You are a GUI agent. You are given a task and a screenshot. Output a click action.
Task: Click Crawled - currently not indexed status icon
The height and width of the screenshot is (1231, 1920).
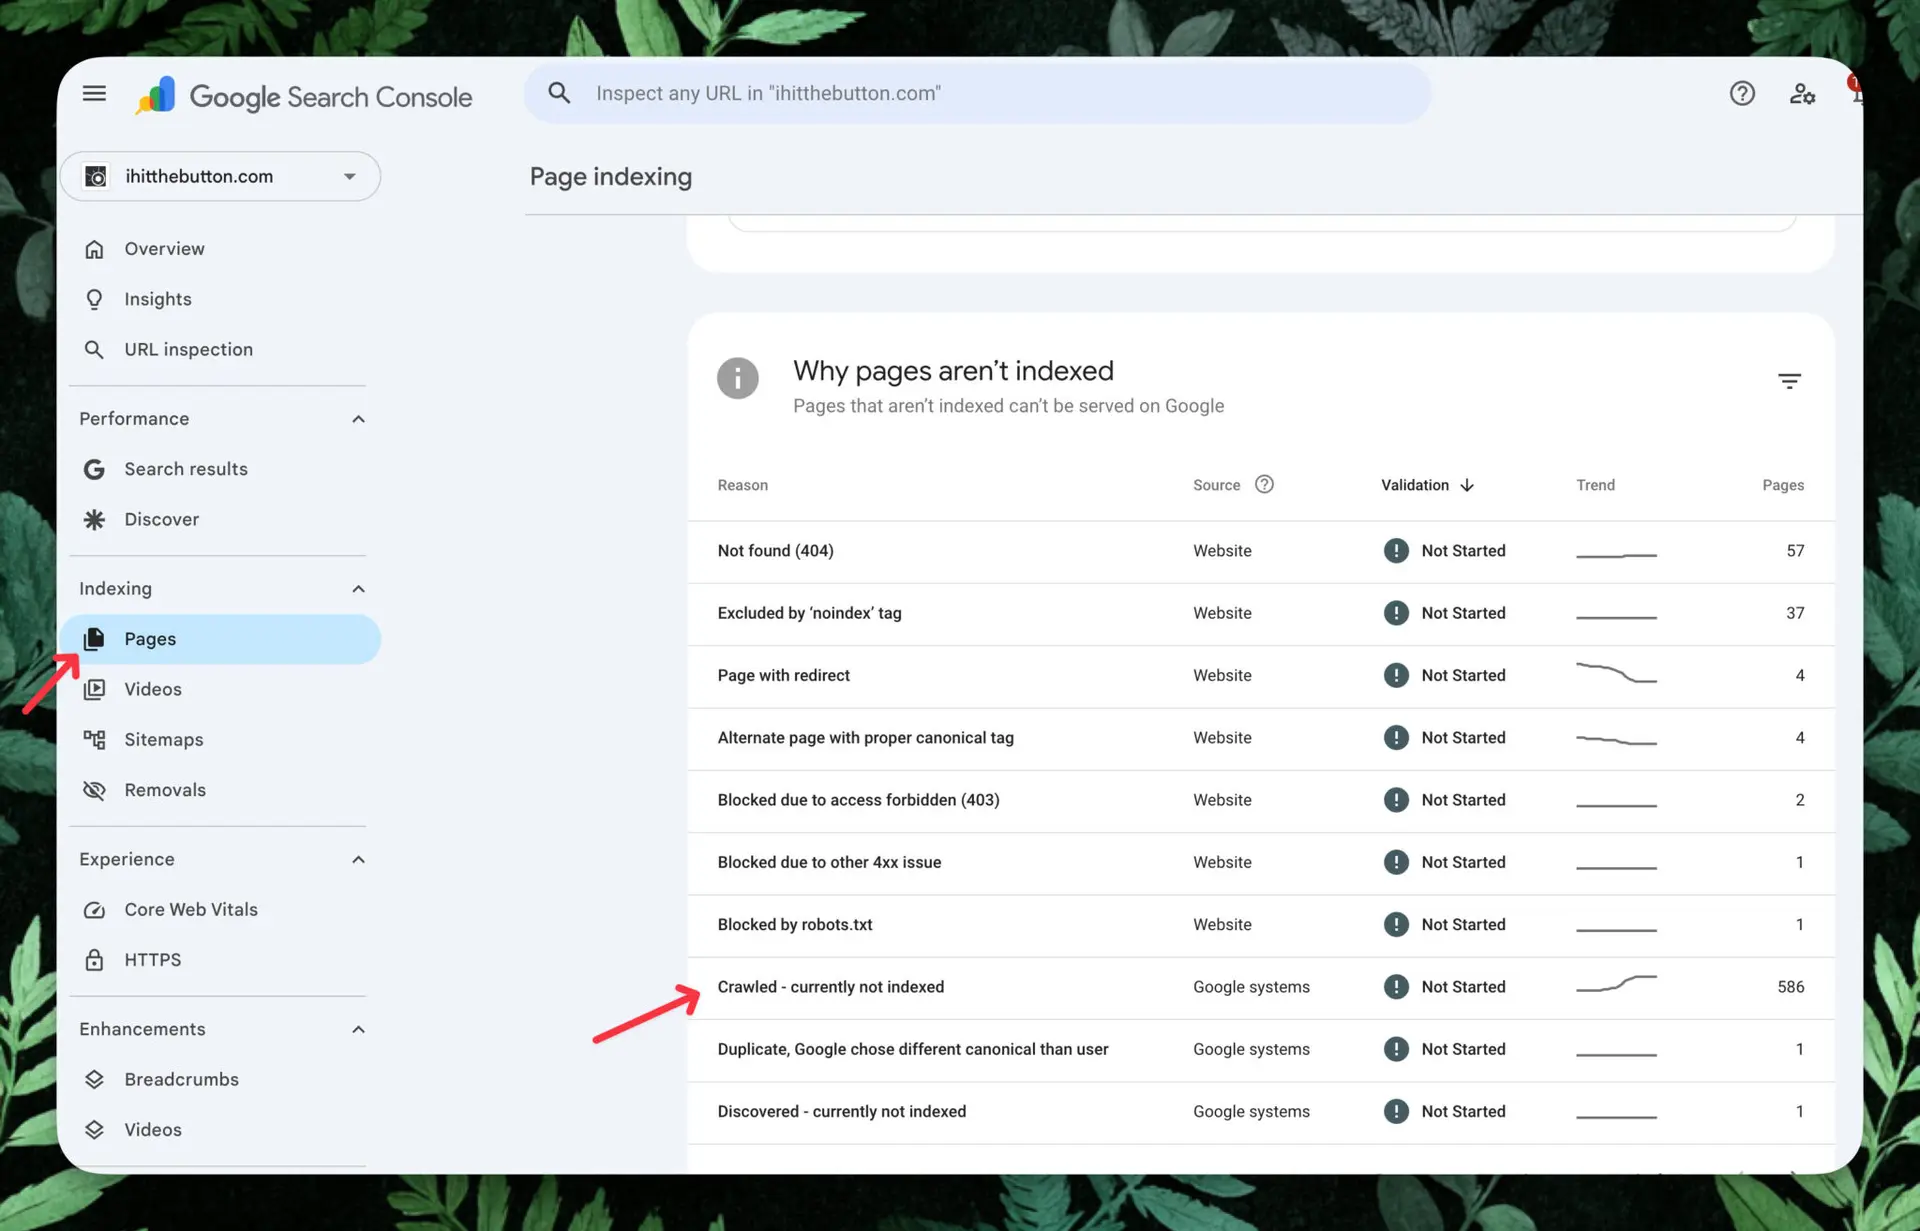1396,987
